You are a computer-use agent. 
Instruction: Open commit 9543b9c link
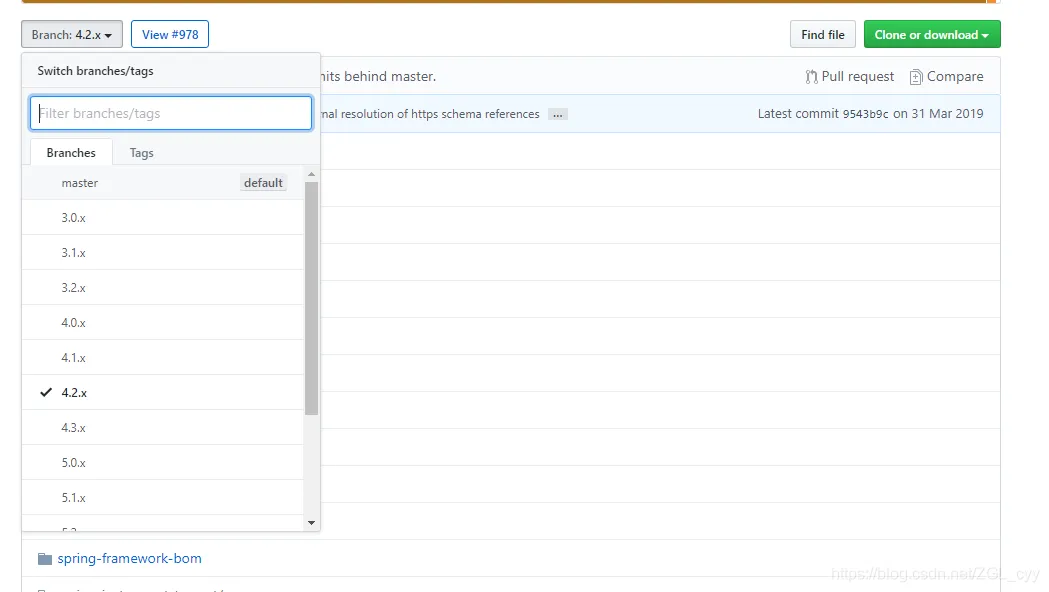(x=865, y=114)
